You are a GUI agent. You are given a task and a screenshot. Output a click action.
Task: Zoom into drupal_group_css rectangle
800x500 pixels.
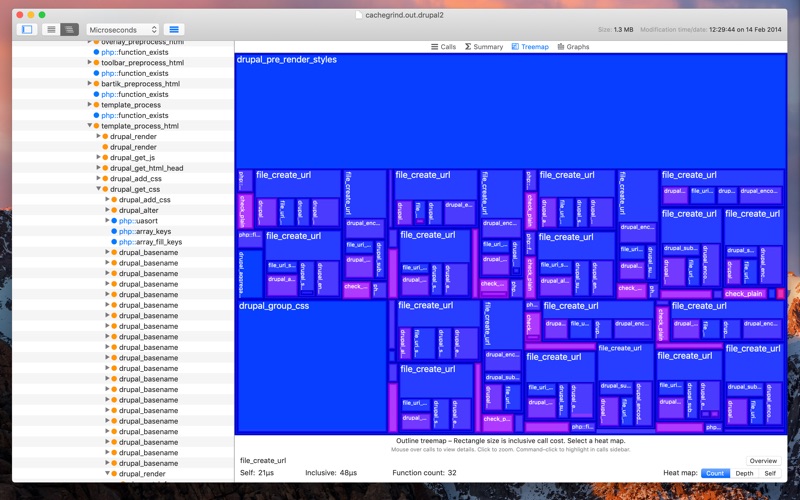coord(311,366)
